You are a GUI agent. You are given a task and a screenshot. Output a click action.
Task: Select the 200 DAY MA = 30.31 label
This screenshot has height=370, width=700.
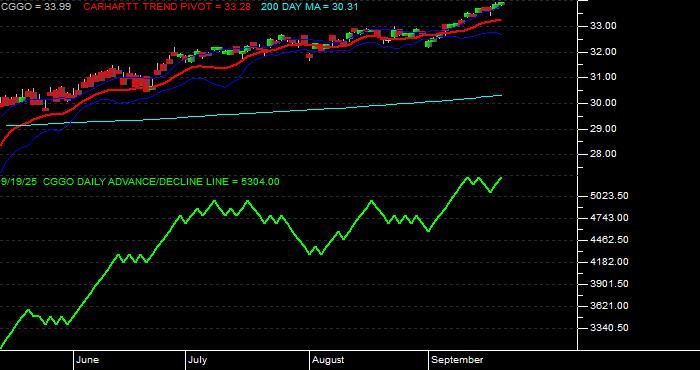pyautogui.click(x=309, y=7)
